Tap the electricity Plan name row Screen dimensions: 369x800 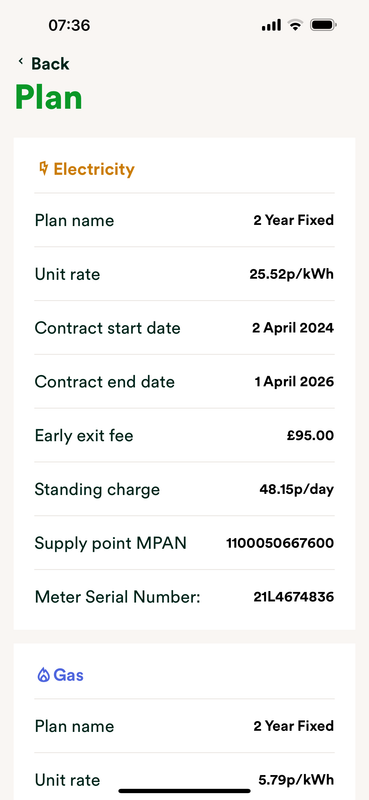click(184, 220)
